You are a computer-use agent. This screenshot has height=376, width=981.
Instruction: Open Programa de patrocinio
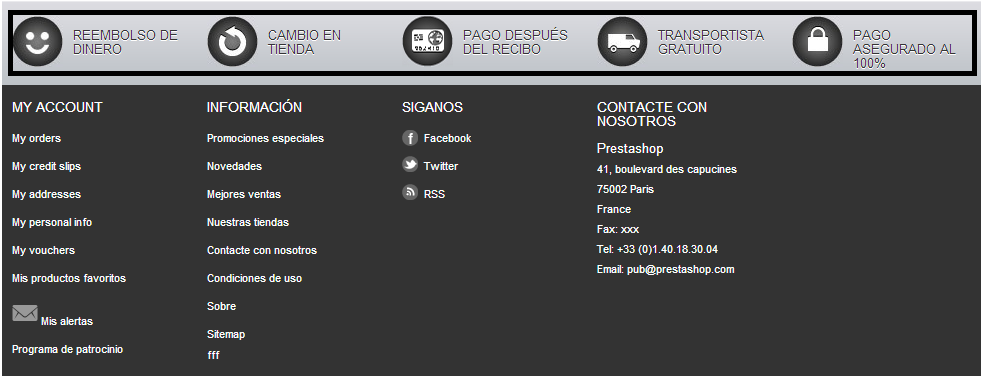(68, 349)
